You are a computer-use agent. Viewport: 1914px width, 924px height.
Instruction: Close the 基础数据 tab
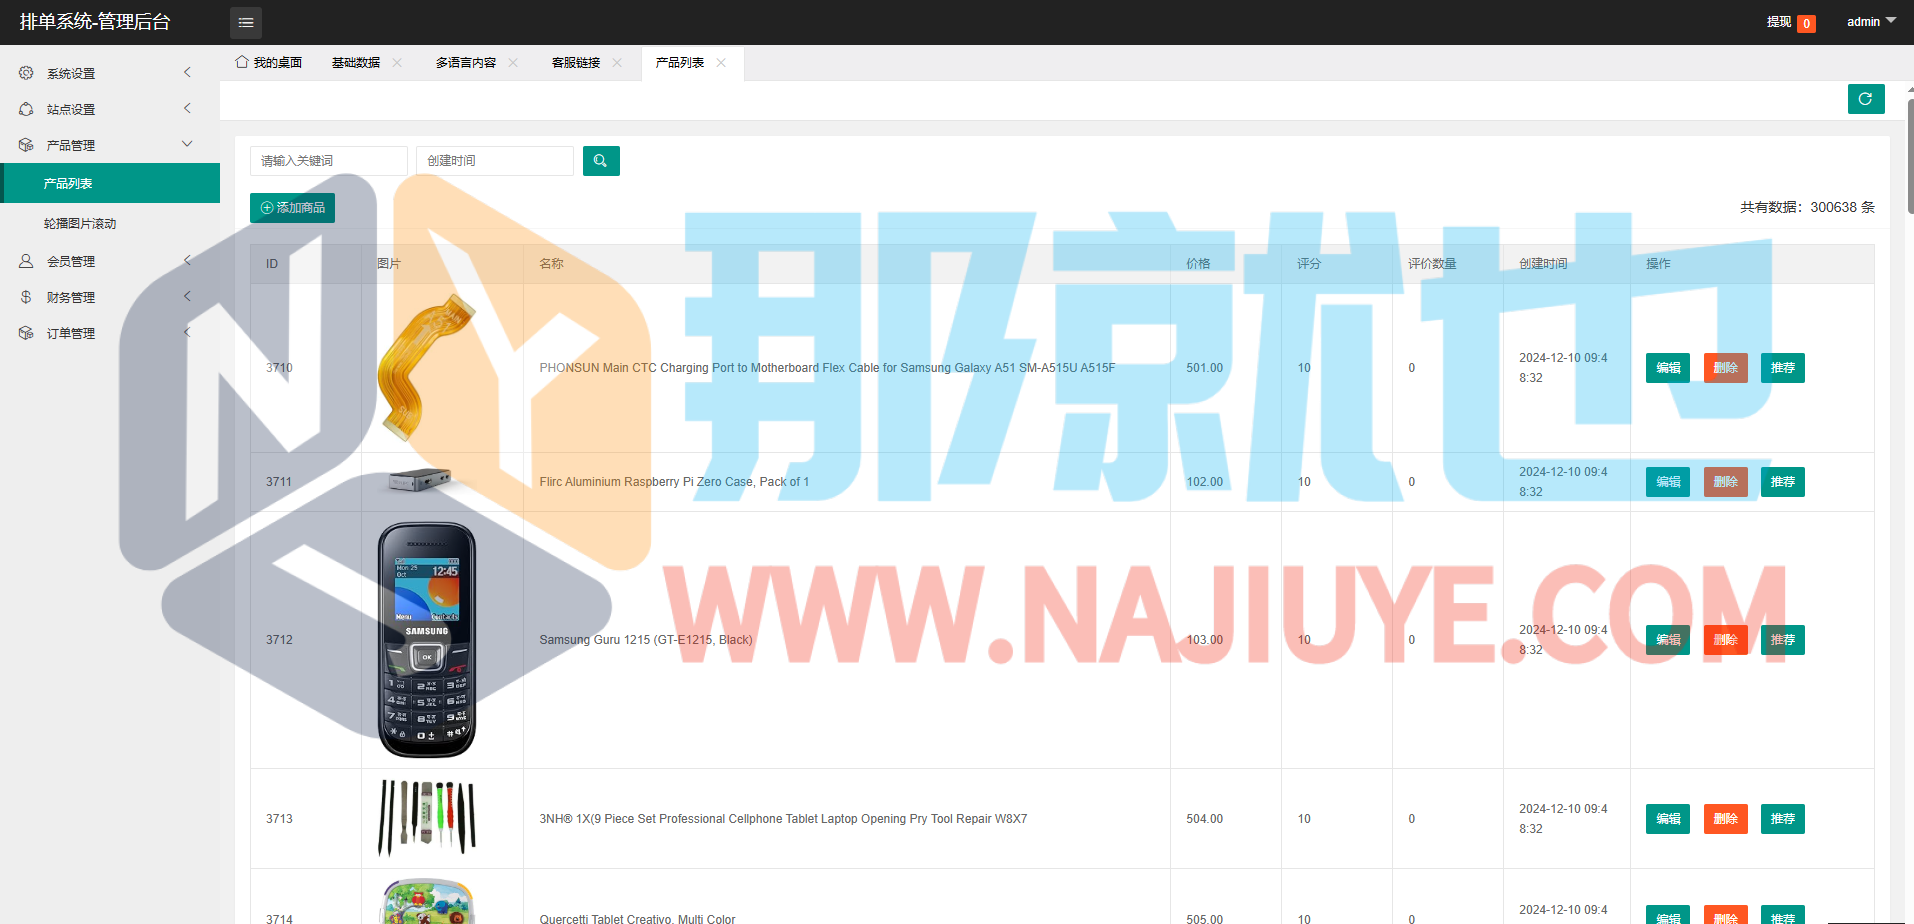(x=397, y=63)
